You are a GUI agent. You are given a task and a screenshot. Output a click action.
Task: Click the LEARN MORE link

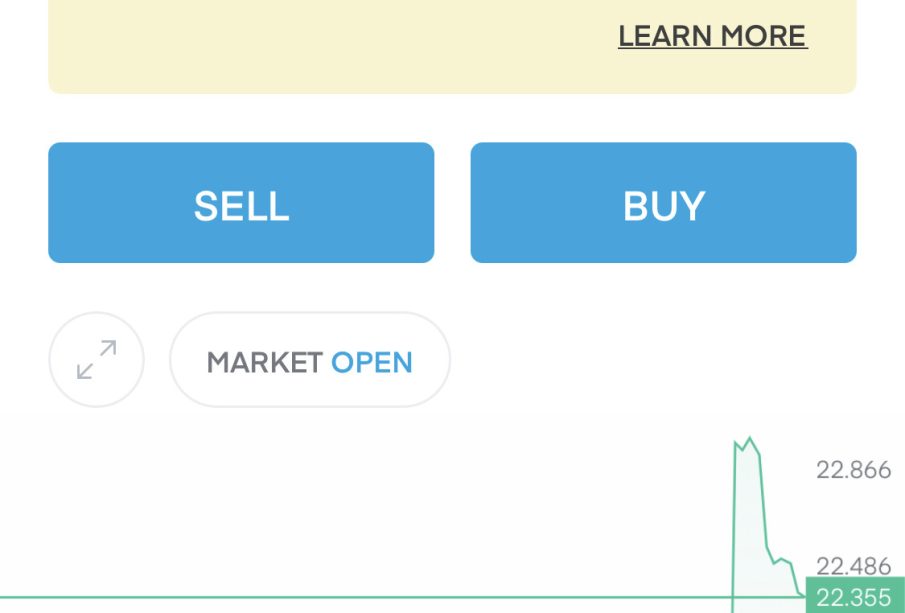tap(712, 36)
